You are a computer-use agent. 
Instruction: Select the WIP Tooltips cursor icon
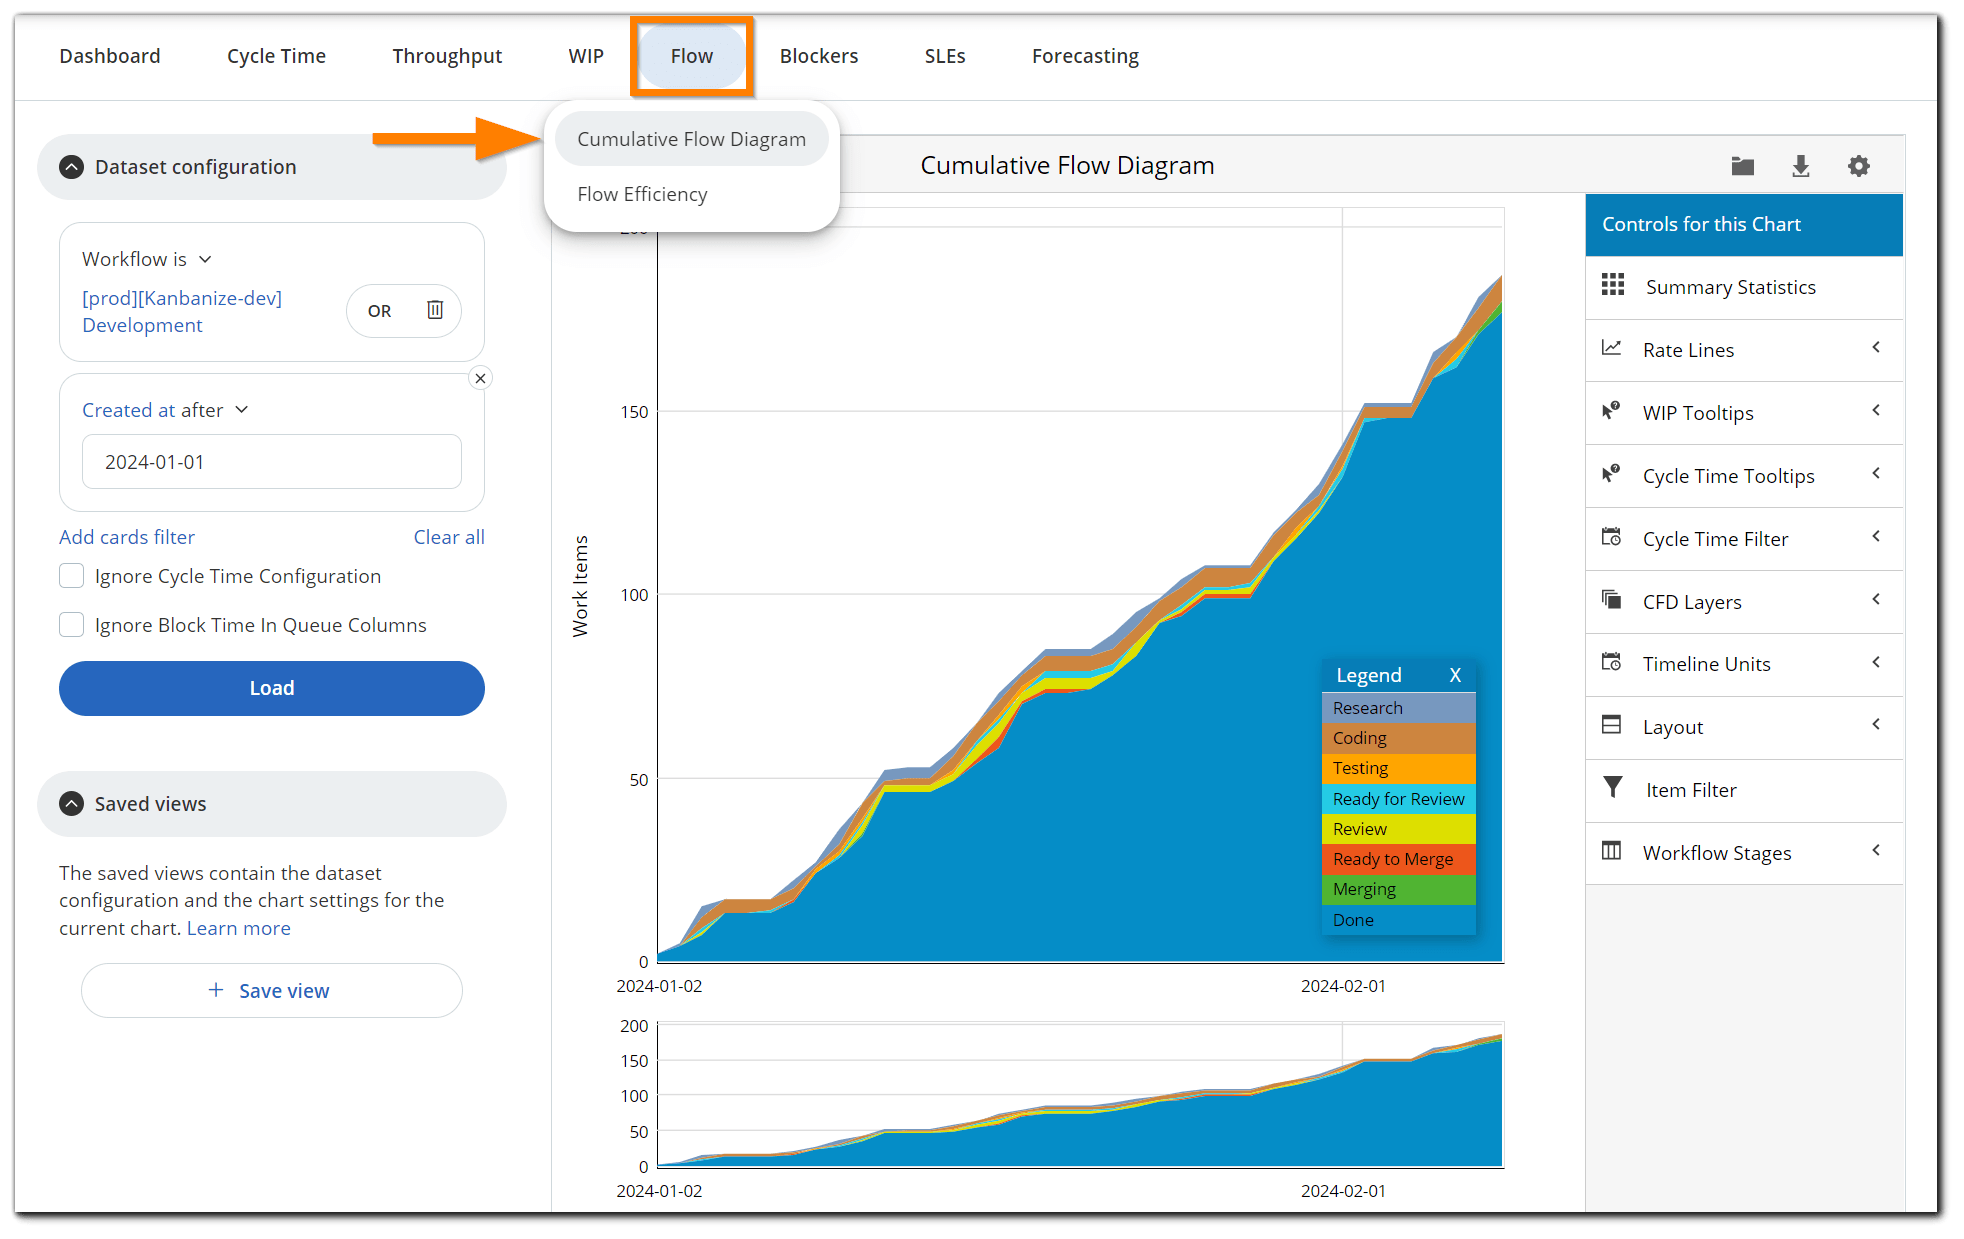[x=1612, y=411]
